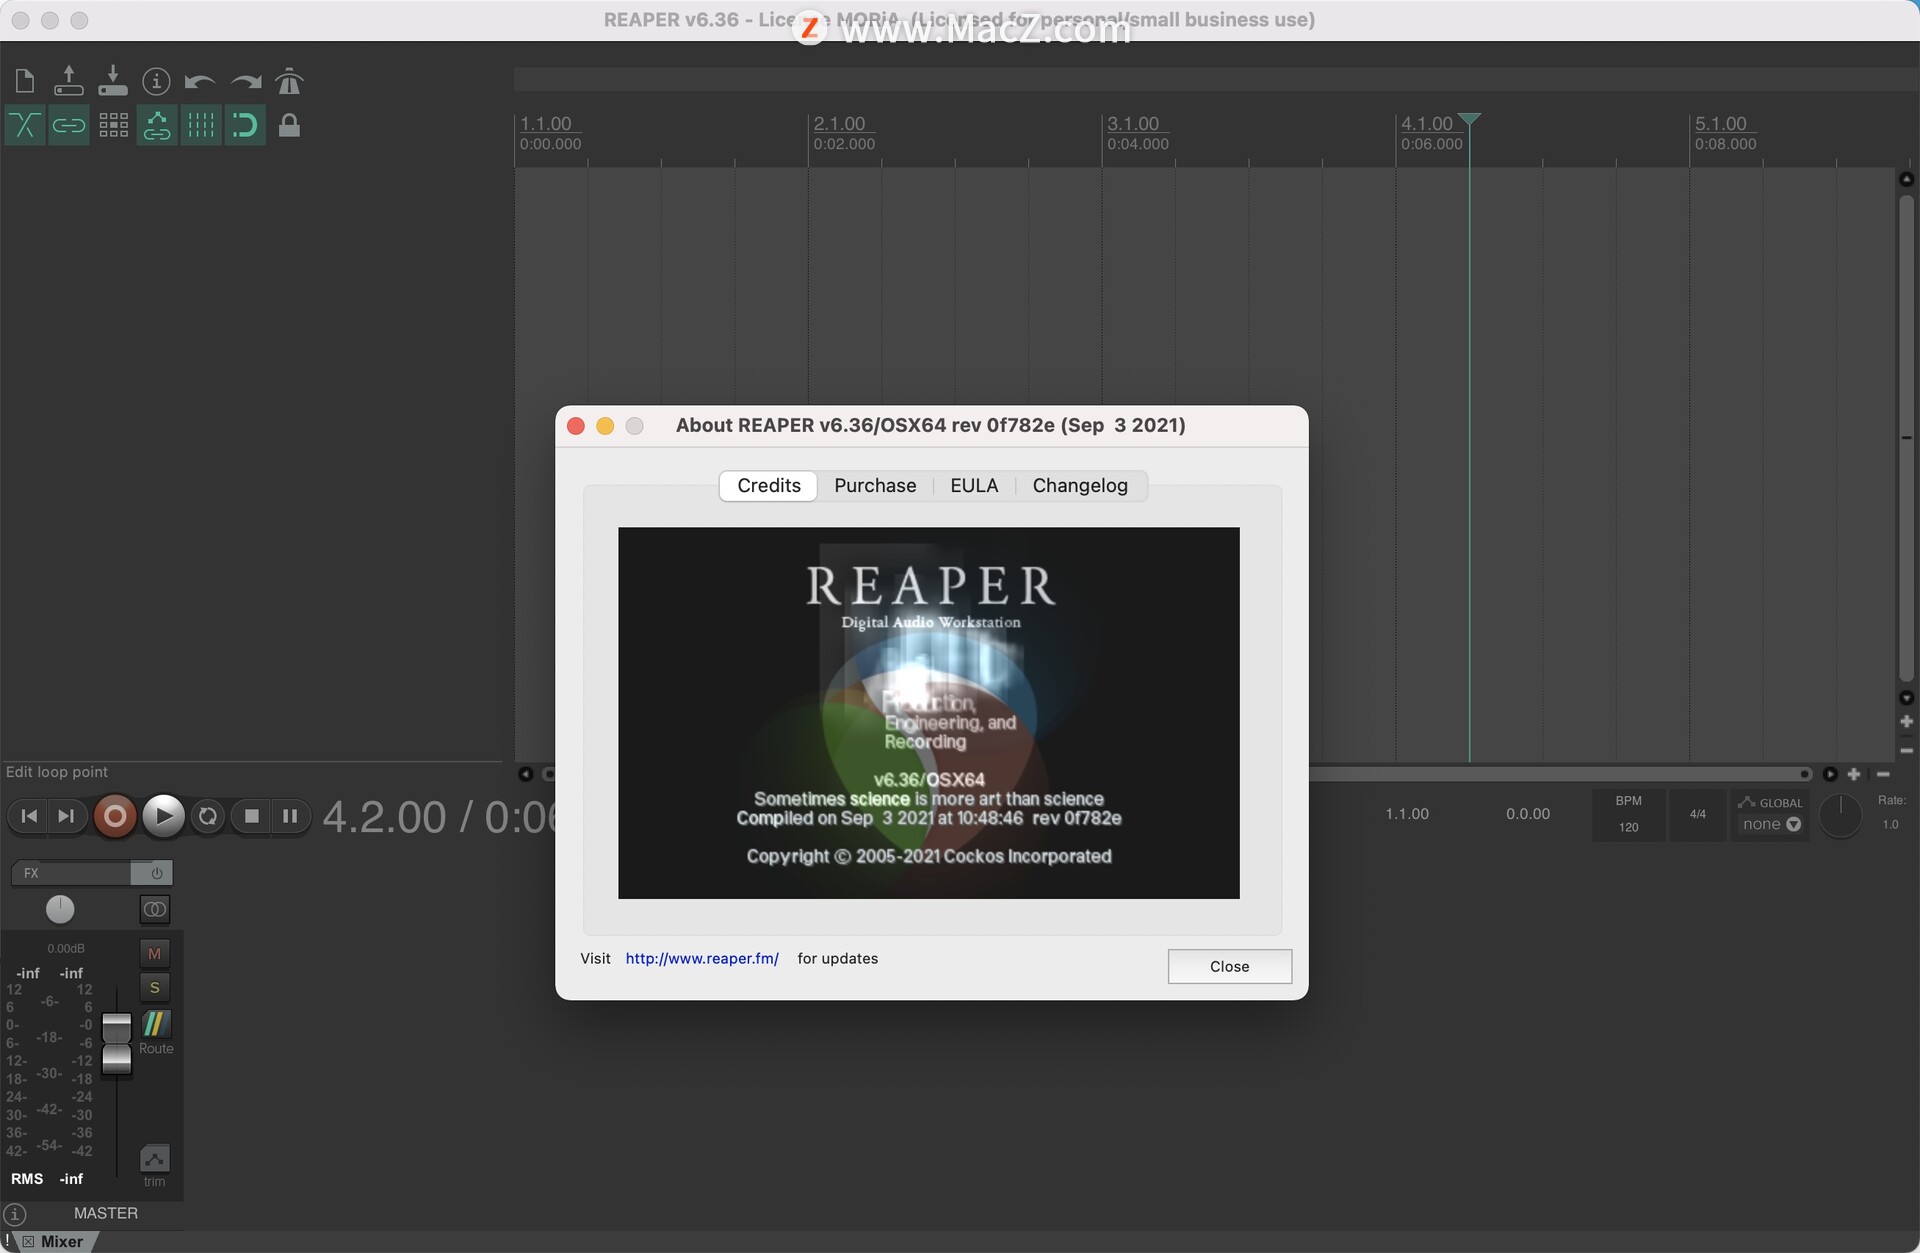The image size is (1920, 1253).
Task: Click scroll-left arrow of horizontal scrollbar
Action: (x=525, y=774)
